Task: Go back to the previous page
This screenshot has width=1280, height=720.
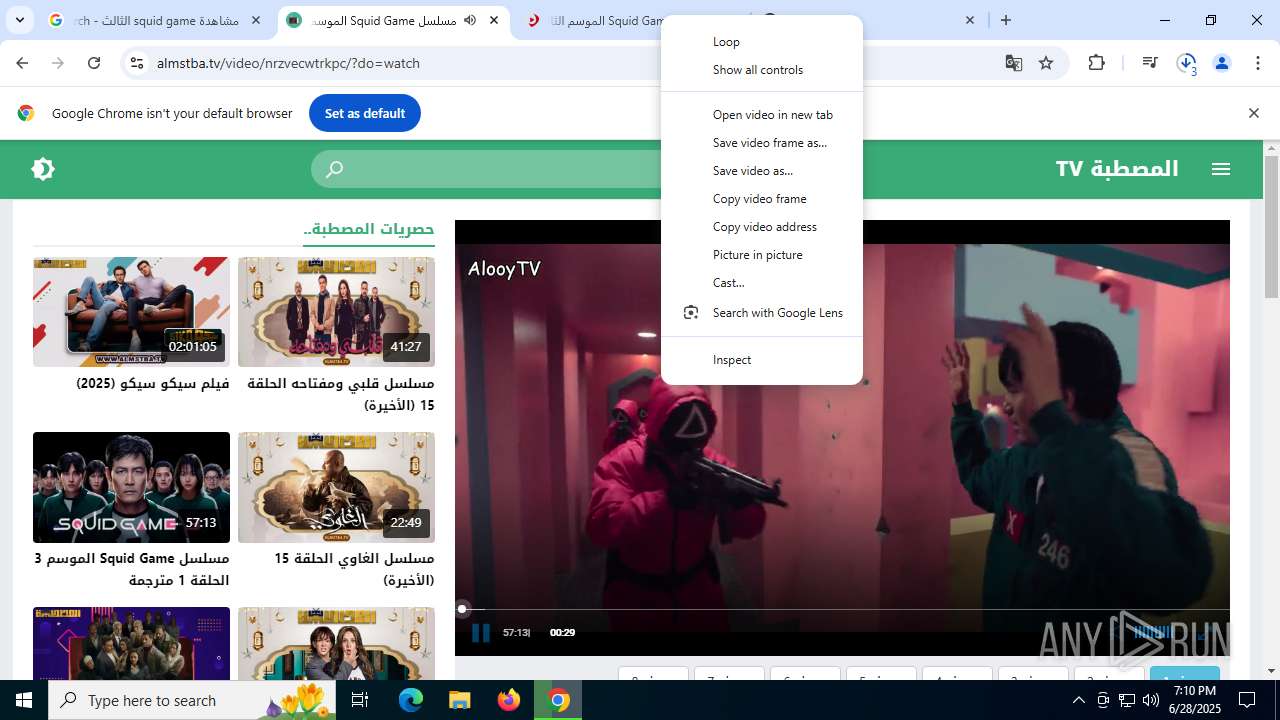Action: pyautogui.click(x=22, y=63)
